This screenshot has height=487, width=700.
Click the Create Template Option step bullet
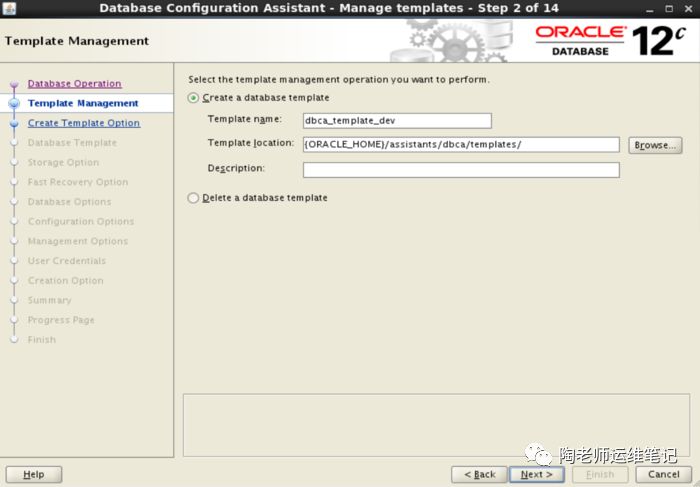14,123
